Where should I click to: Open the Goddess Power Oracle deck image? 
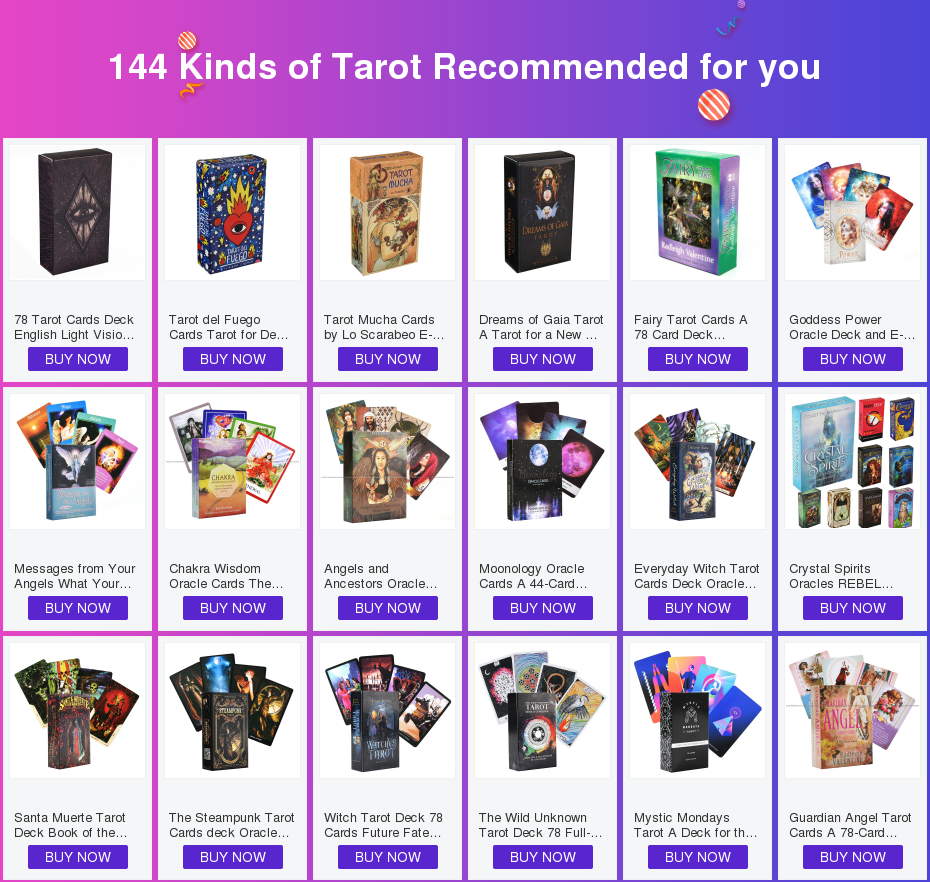(x=852, y=212)
